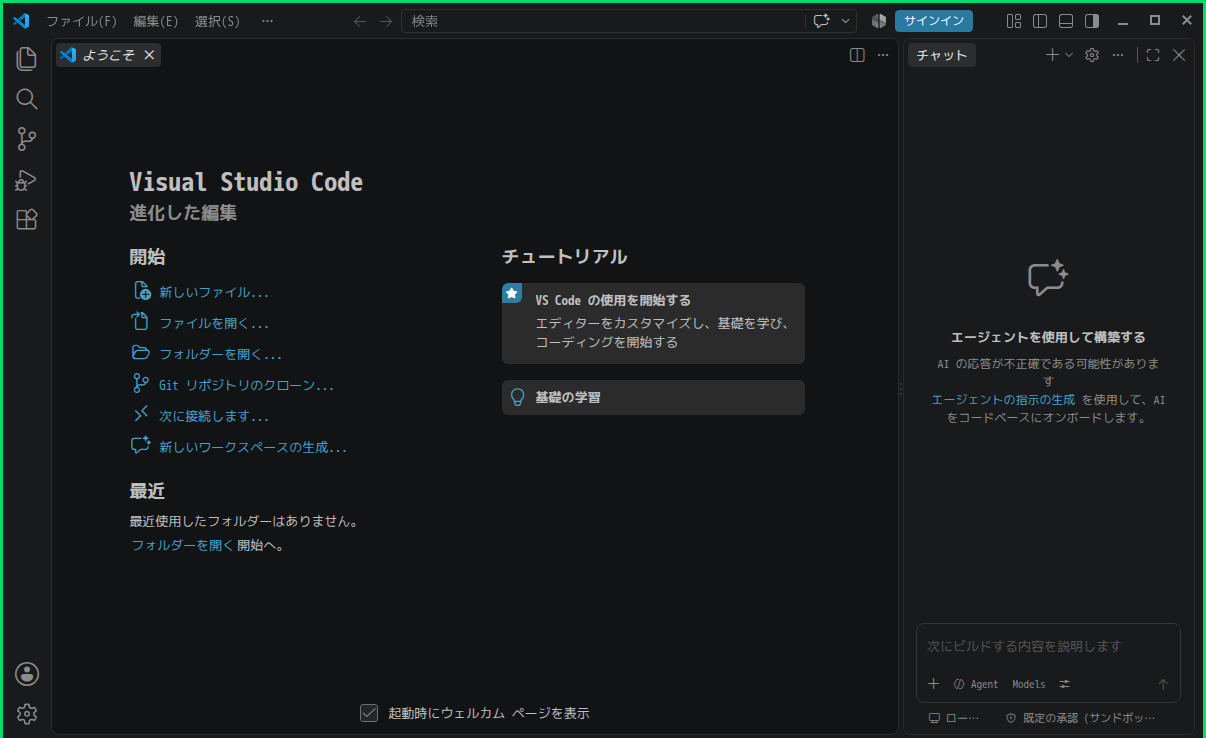Click the 進化した編集 subtitle

(183, 213)
